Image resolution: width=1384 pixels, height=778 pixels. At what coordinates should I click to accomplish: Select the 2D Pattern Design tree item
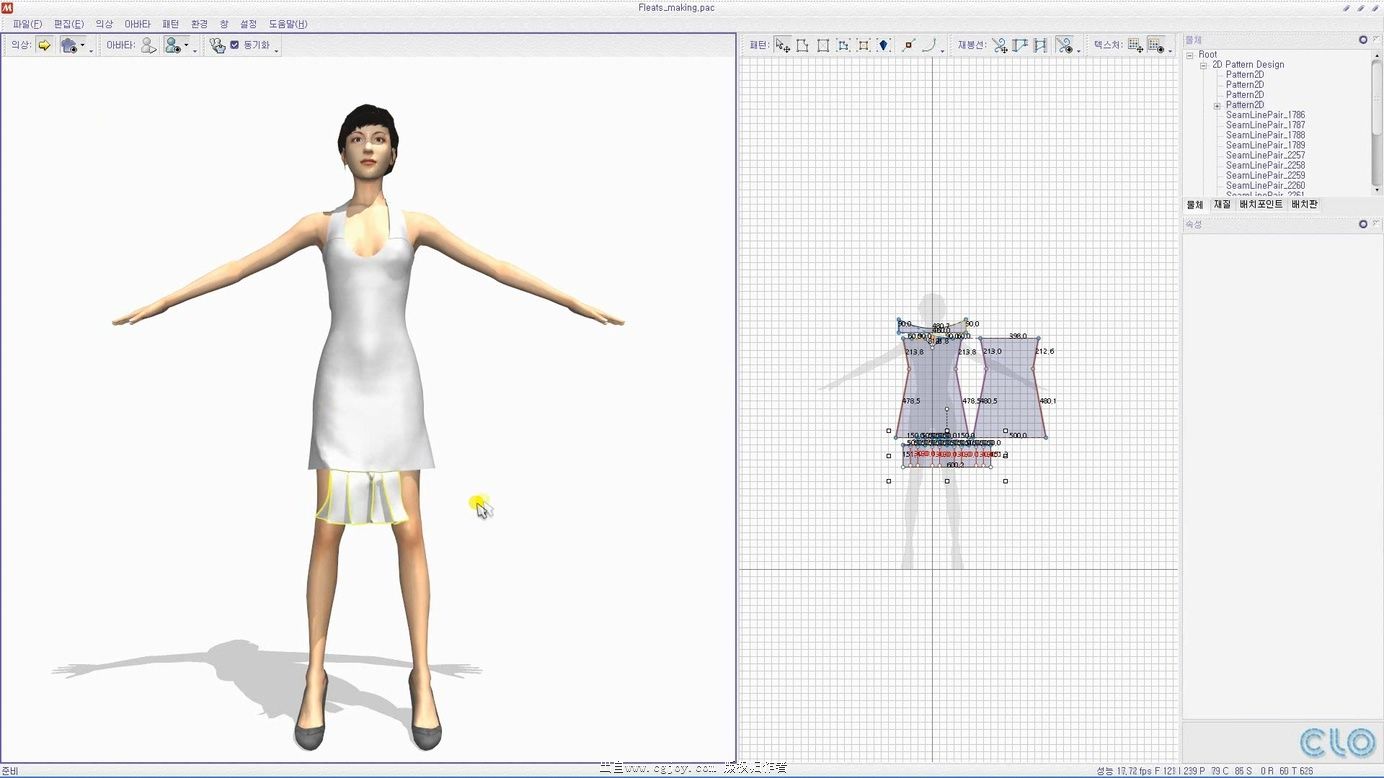pyautogui.click(x=1248, y=65)
